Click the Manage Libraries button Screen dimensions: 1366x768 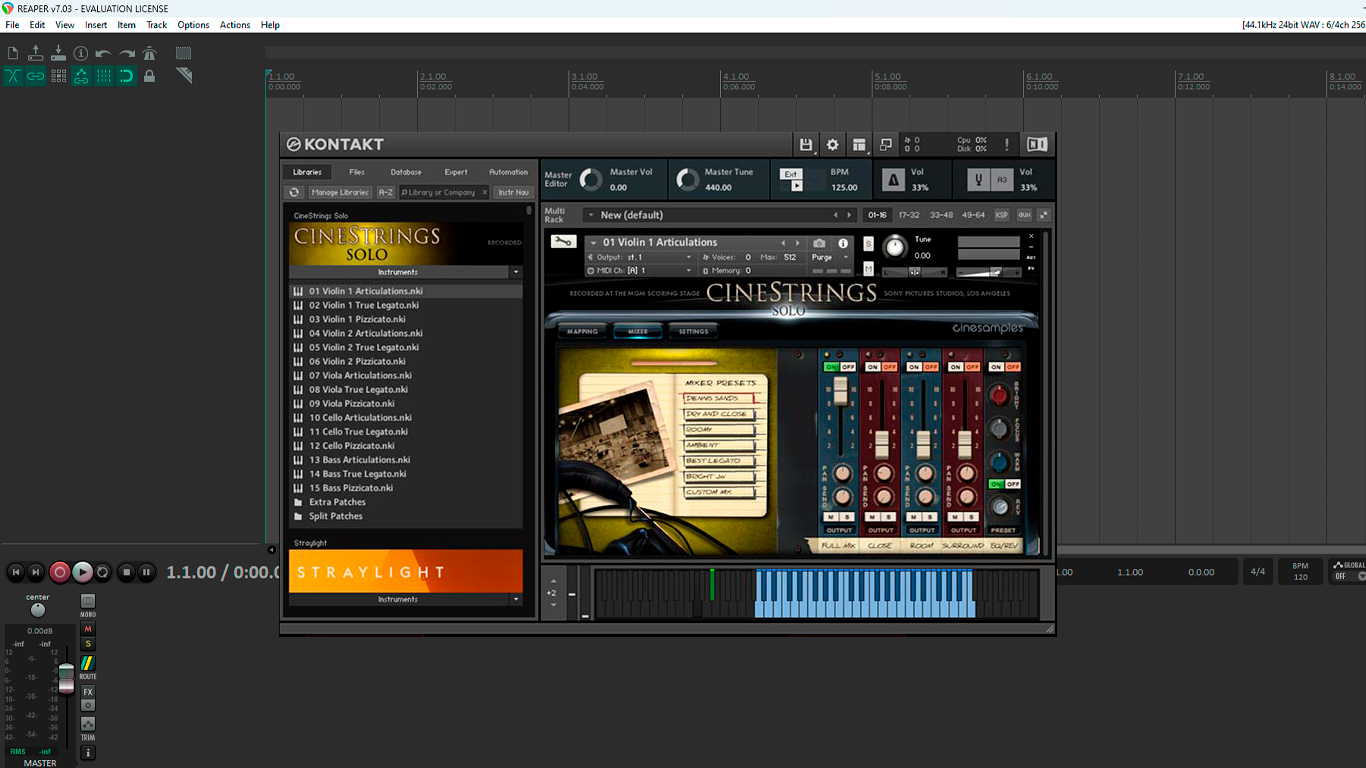pyautogui.click(x=340, y=192)
